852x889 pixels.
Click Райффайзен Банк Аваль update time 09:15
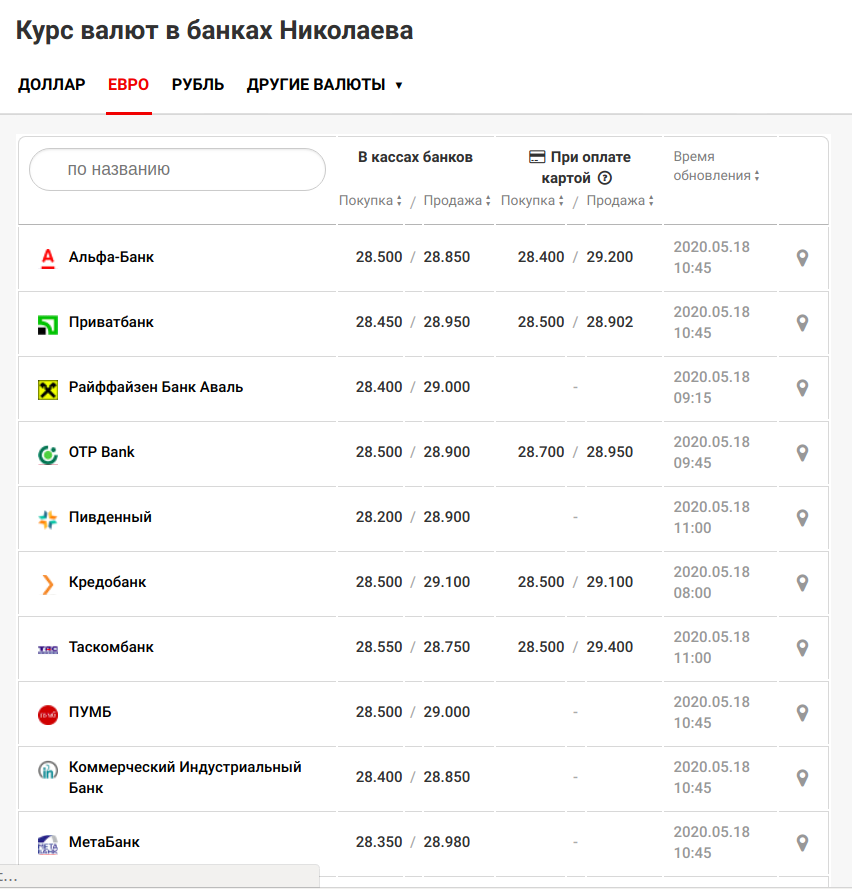click(692, 398)
